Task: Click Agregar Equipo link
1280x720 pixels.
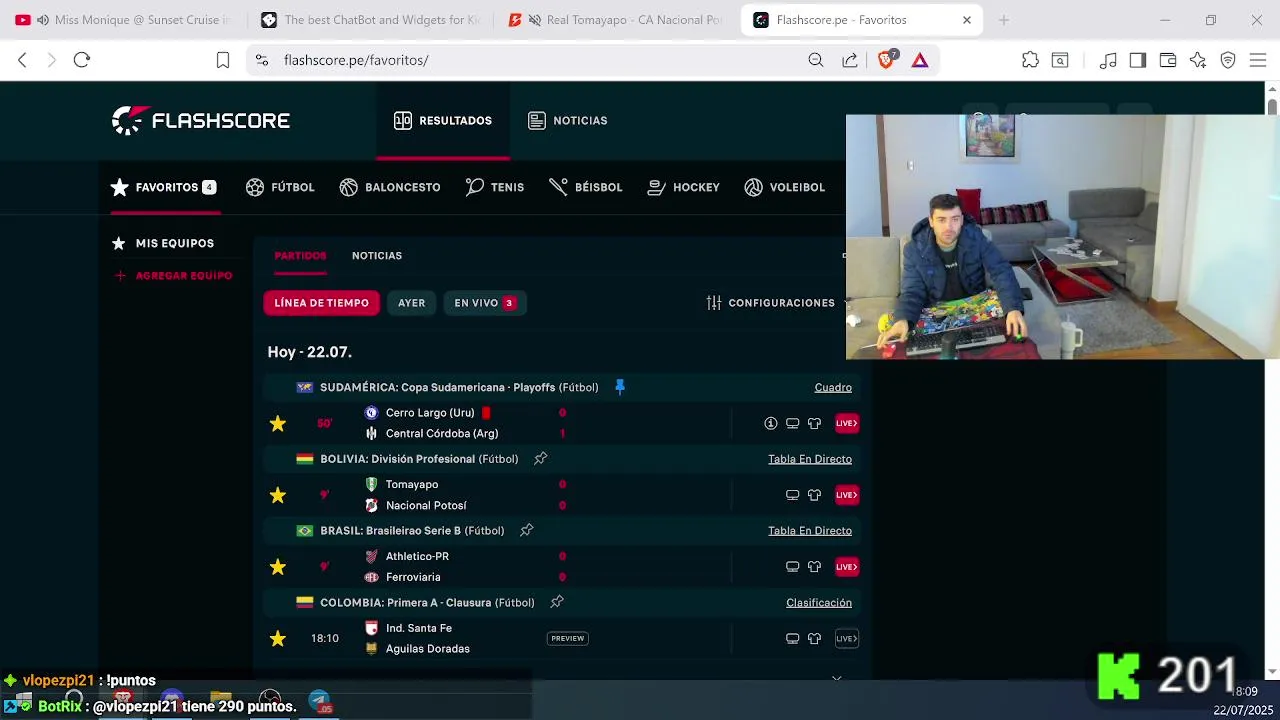Action: click(x=173, y=275)
